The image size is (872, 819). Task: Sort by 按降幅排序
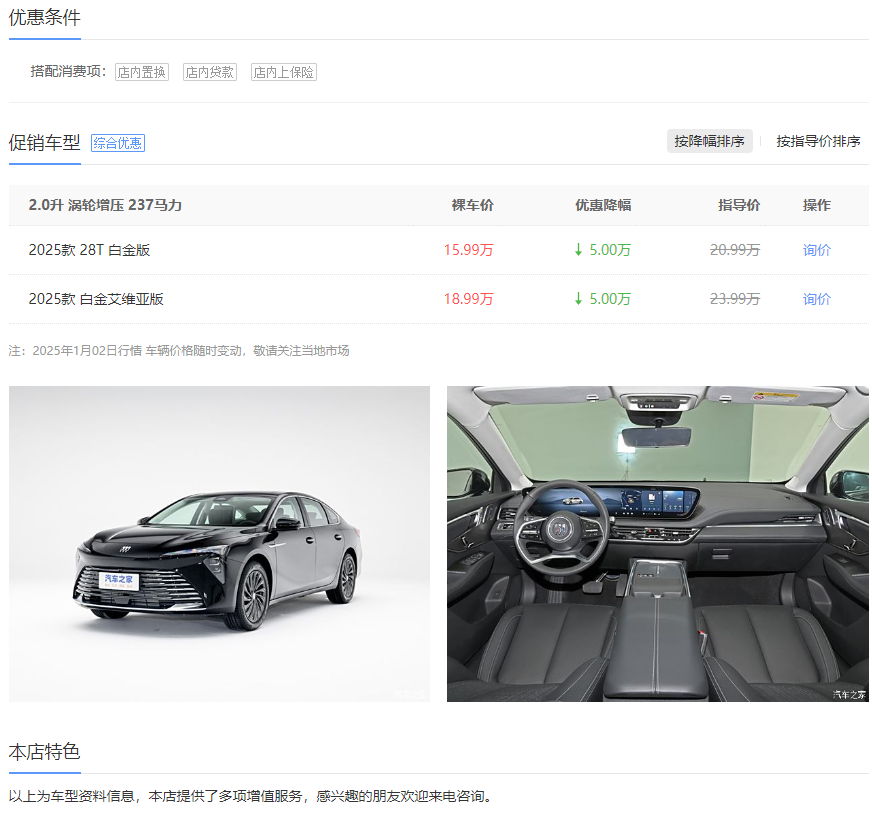pos(709,141)
